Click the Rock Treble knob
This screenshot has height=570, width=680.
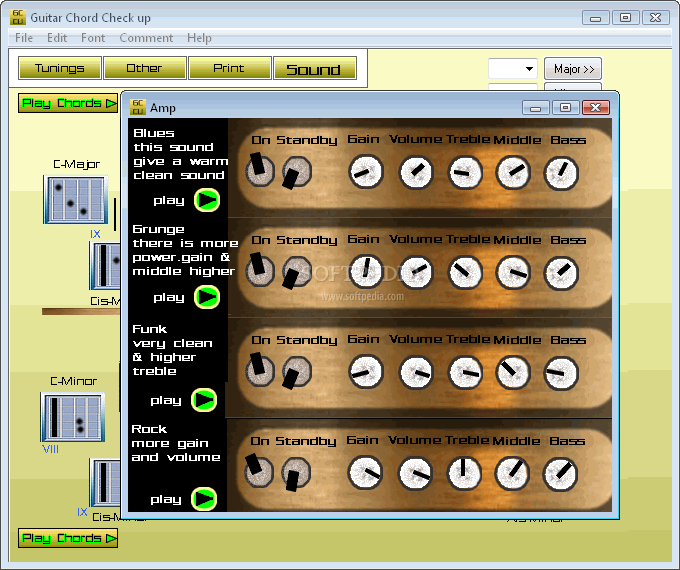click(x=464, y=474)
